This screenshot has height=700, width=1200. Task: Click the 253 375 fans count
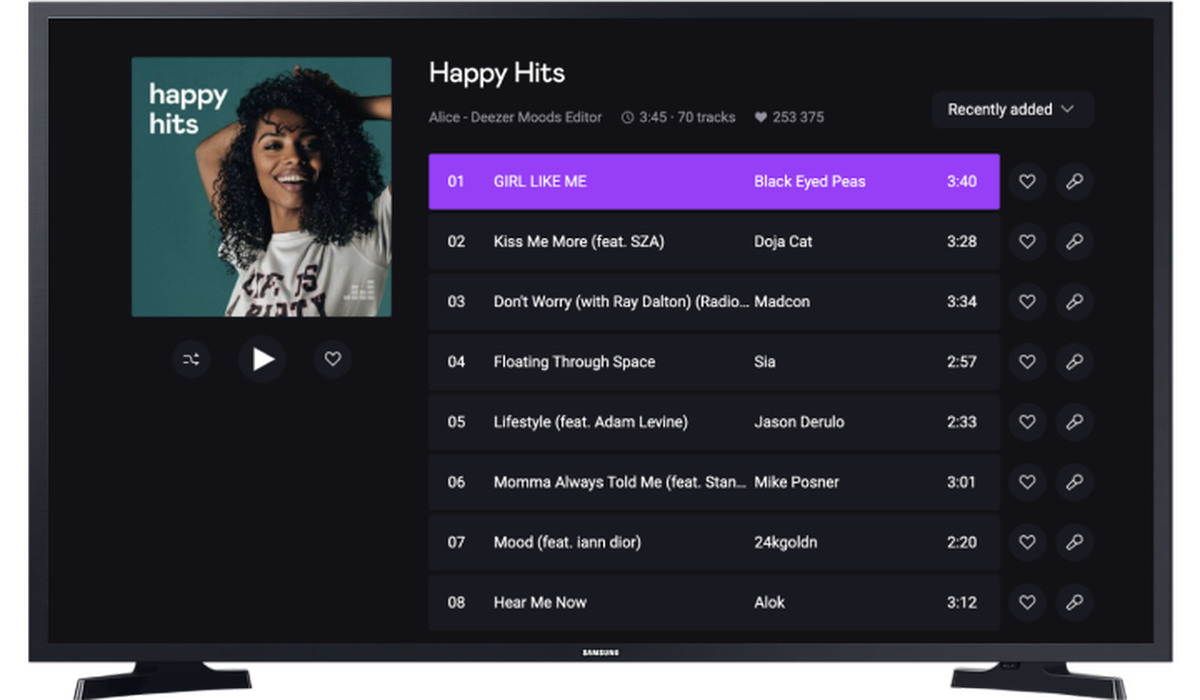tap(789, 117)
